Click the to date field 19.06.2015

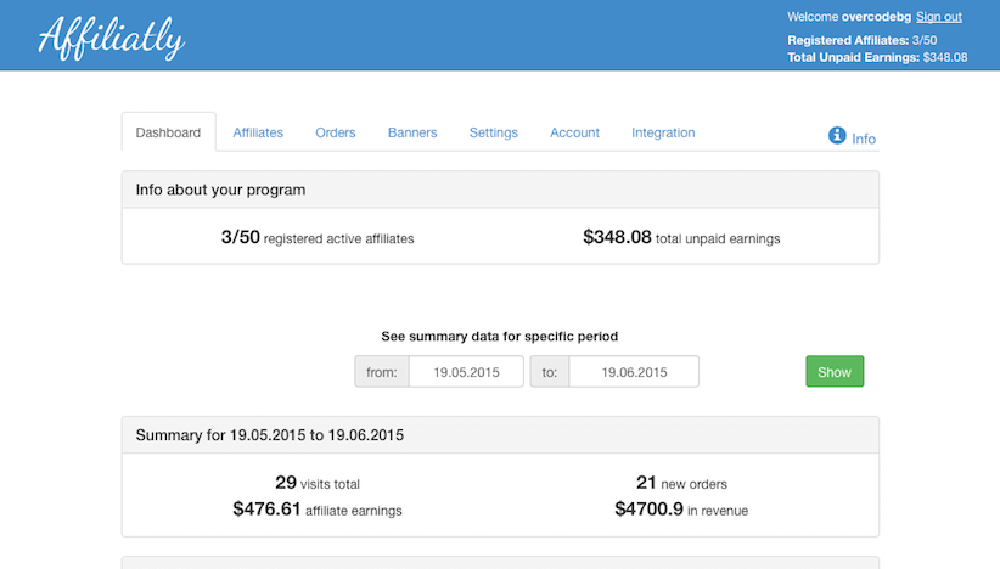(634, 372)
